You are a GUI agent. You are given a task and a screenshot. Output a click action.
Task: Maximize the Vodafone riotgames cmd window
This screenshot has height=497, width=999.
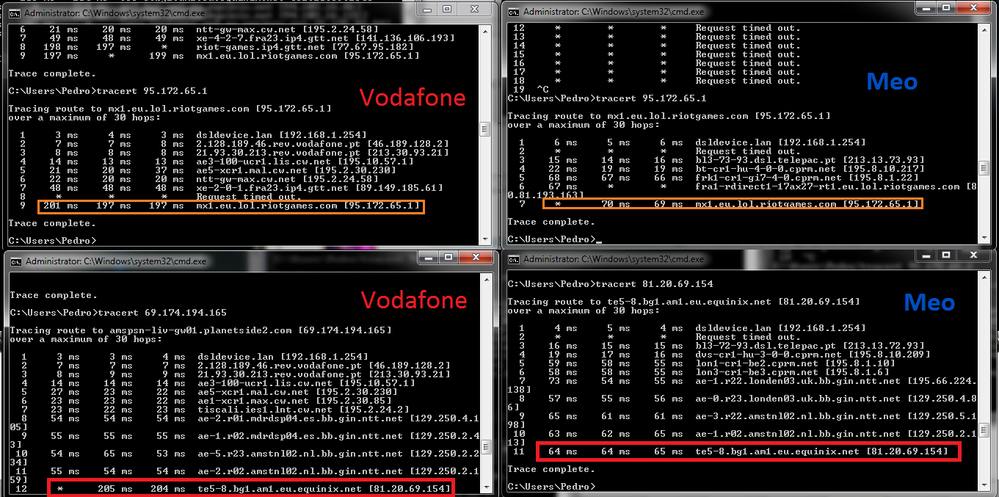447,8
